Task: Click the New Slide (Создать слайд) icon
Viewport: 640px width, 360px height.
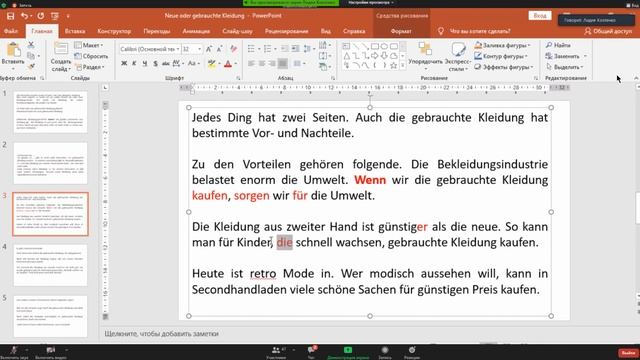Action: click(x=61, y=49)
